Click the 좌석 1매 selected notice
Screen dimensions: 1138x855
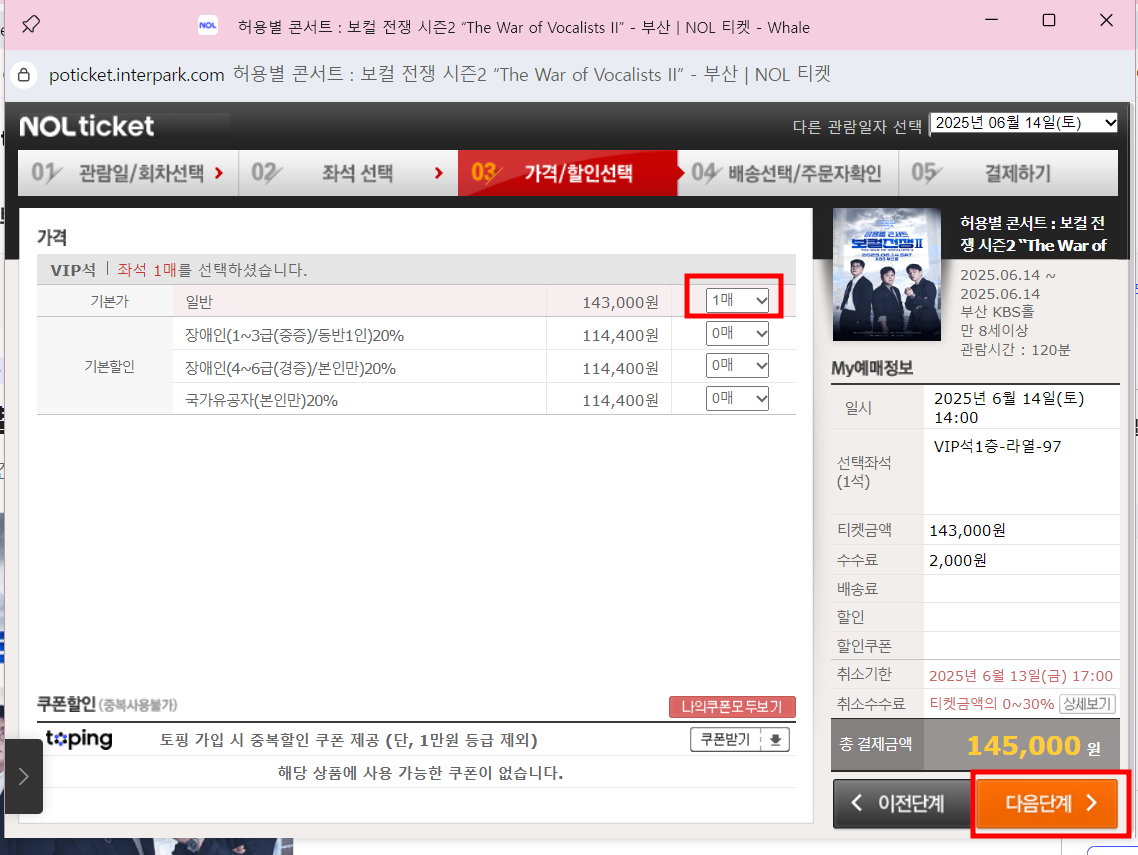click(212, 270)
